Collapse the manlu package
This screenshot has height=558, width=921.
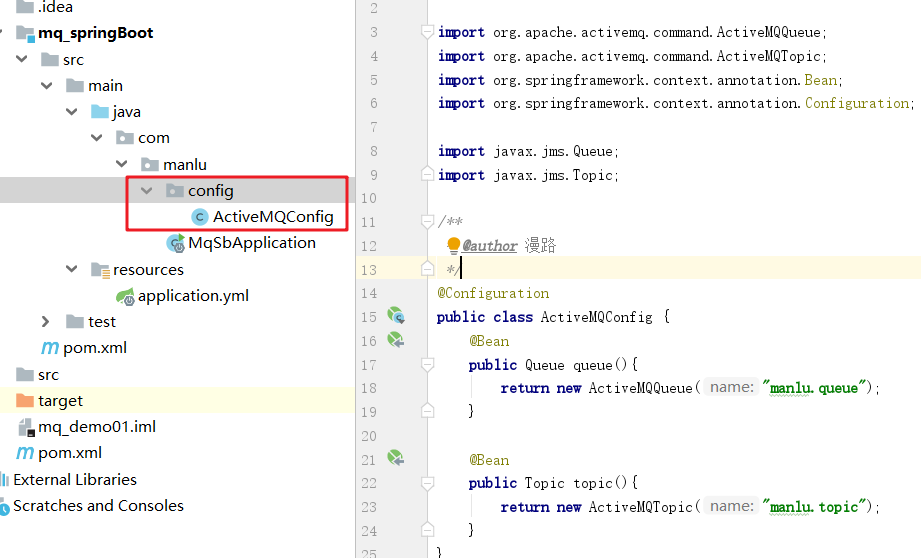click(122, 164)
